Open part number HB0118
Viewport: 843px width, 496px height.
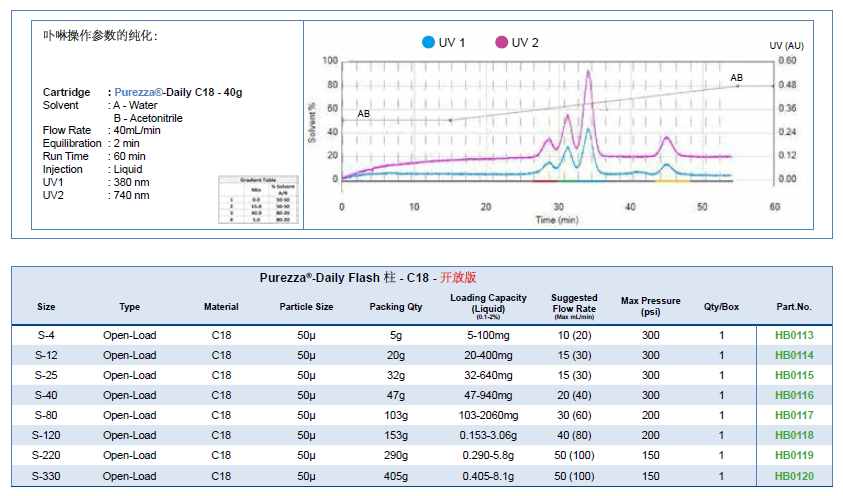click(x=794, y=435)
